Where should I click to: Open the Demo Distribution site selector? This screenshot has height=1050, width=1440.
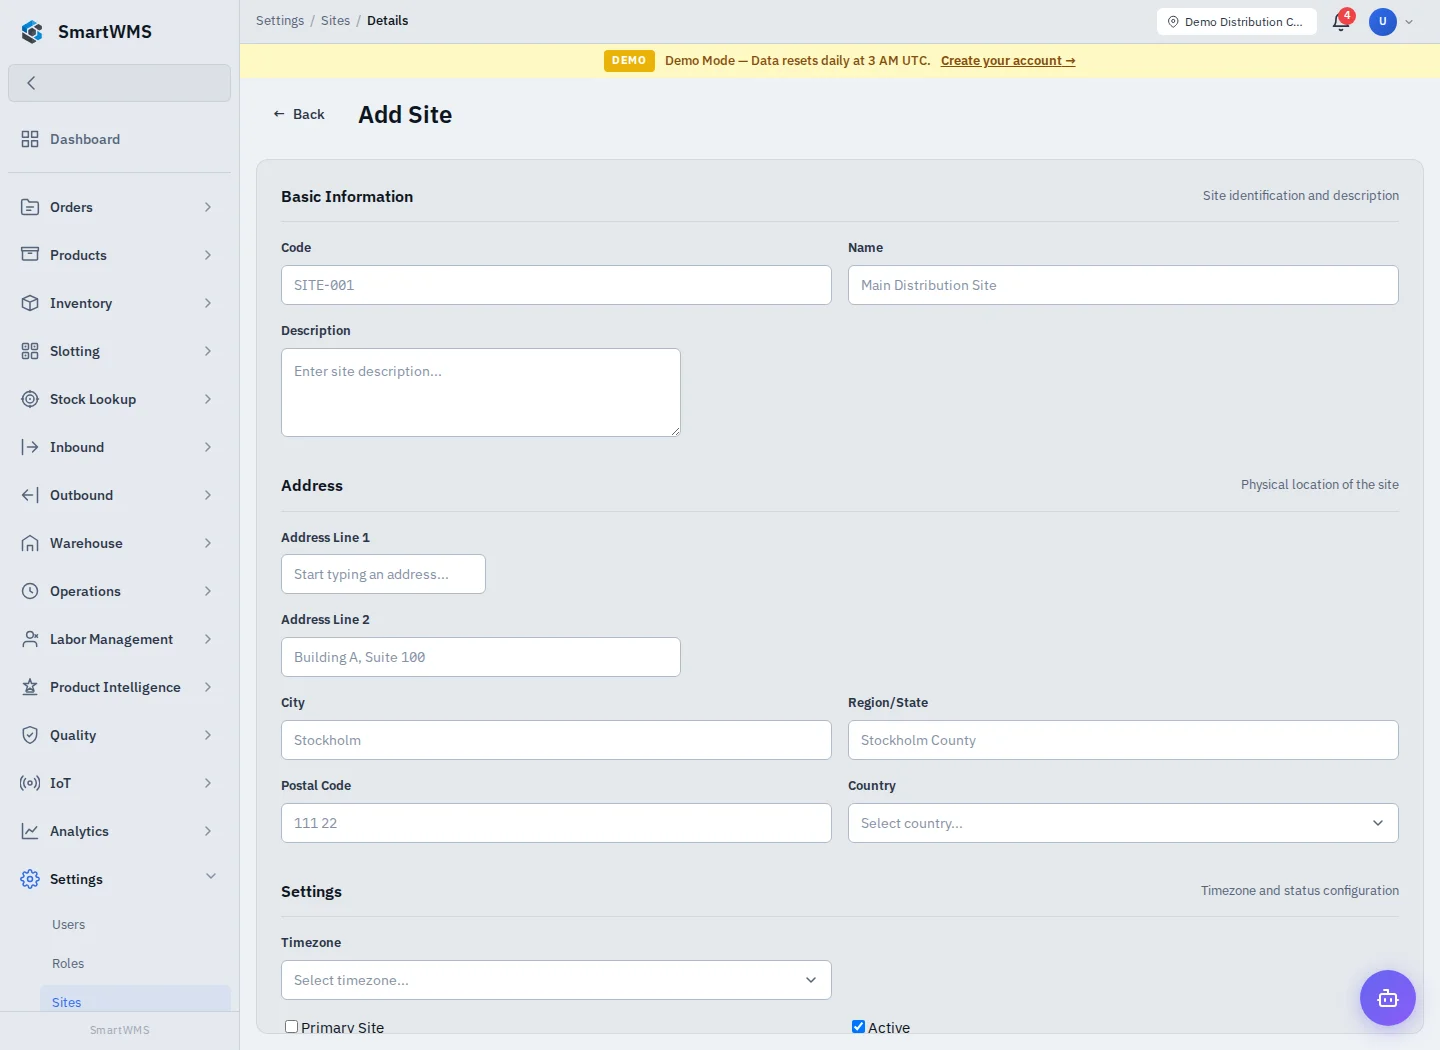(1236, 22)
